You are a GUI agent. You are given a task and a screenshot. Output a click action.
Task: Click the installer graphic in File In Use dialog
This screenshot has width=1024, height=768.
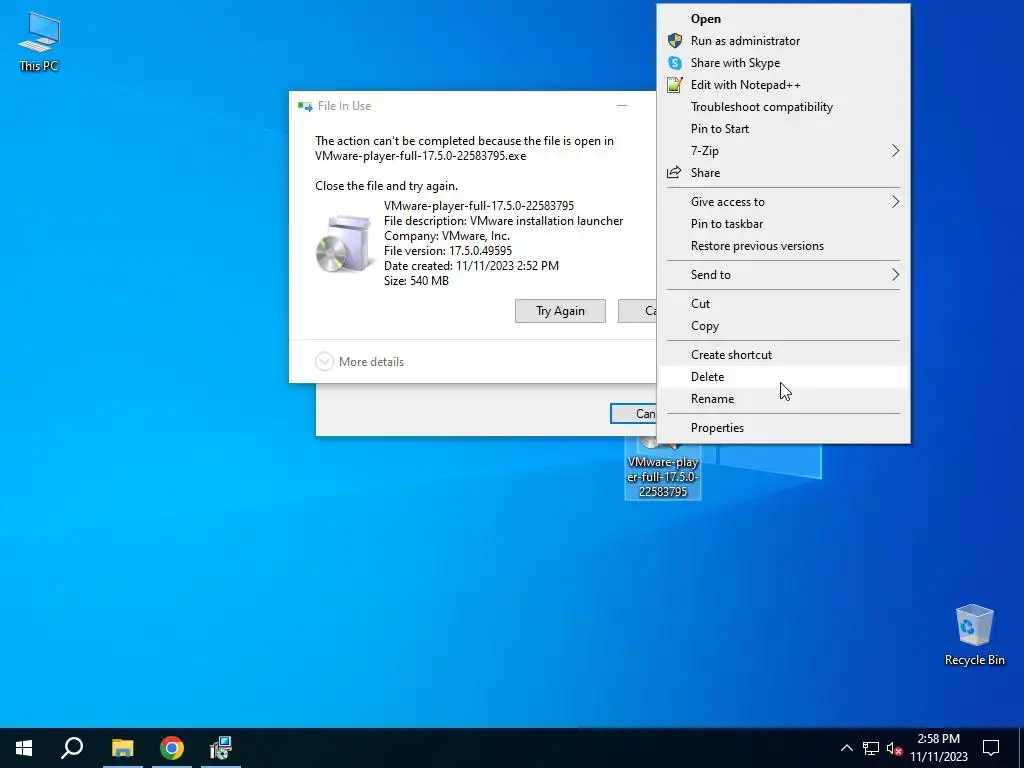pyautogui.click(x=345, y=244)
